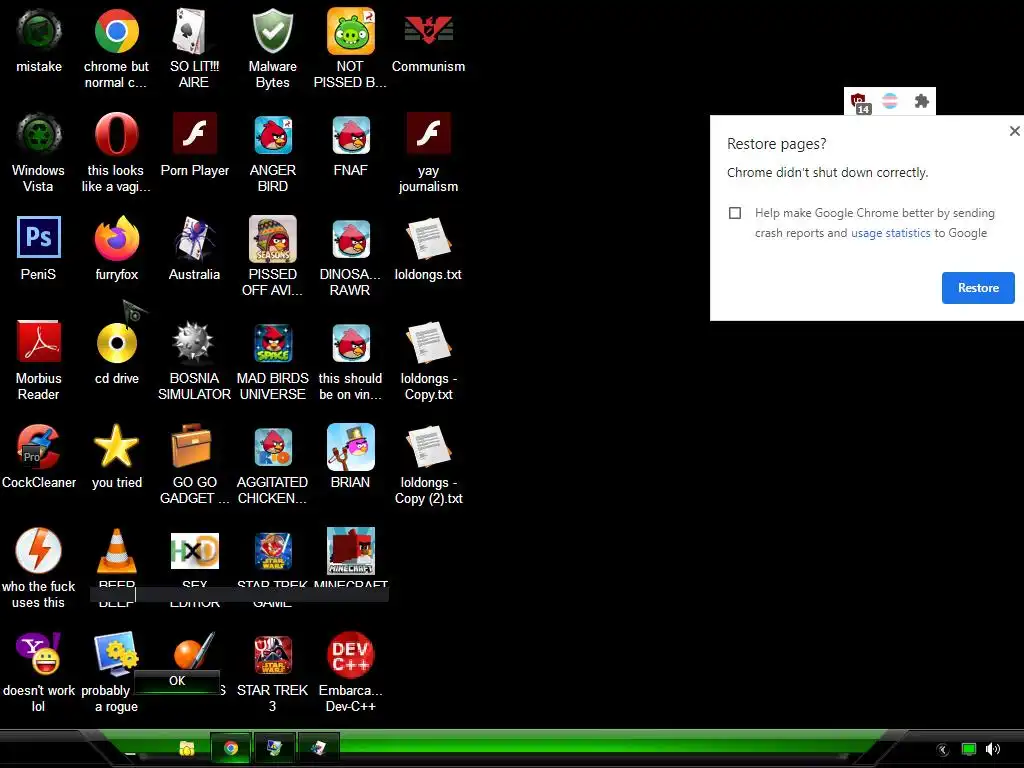Open the green pig 'NOT PISSED B...' icon
Image resolution: width=1024 pixels, height=768 pixels.
[351, 31]
